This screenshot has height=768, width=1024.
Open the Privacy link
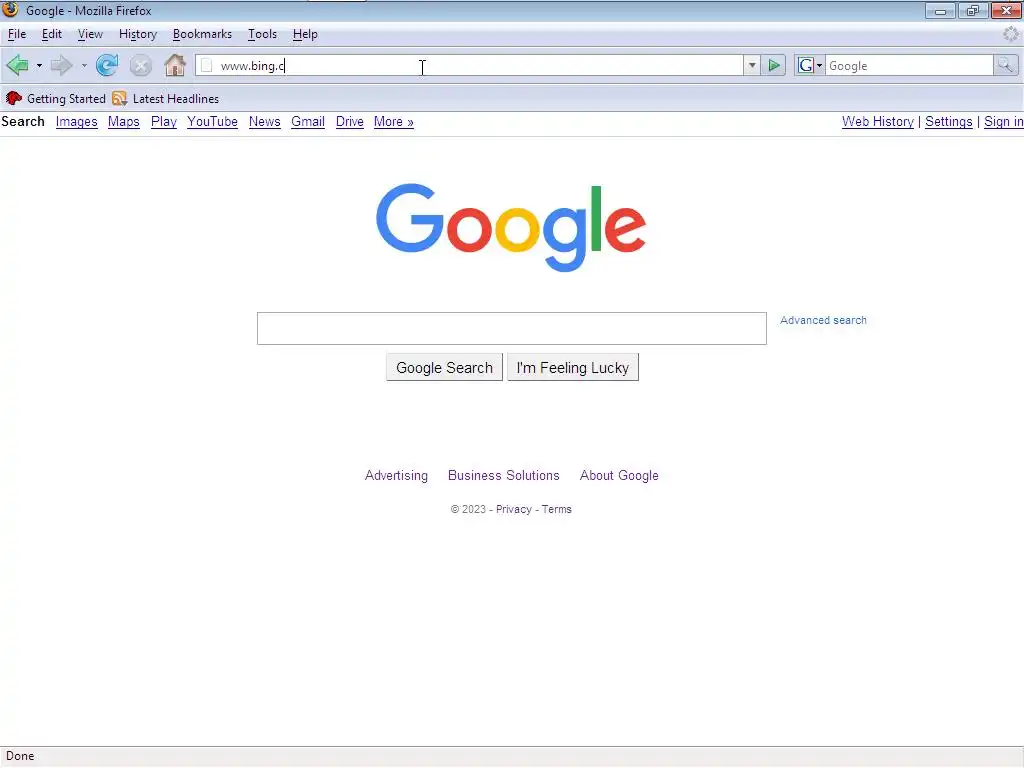(x=513, y=509)
